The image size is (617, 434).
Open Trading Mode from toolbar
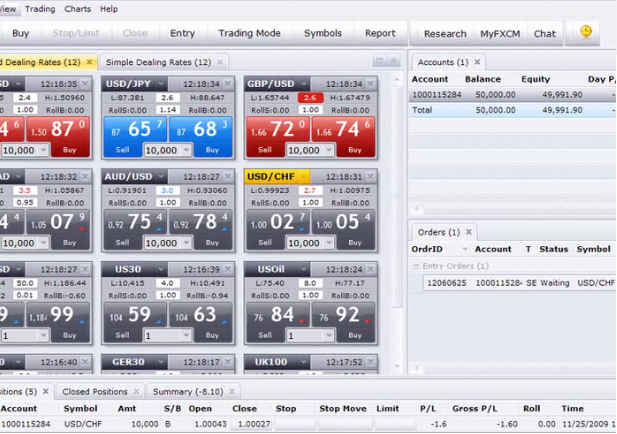tap(249, 33)
